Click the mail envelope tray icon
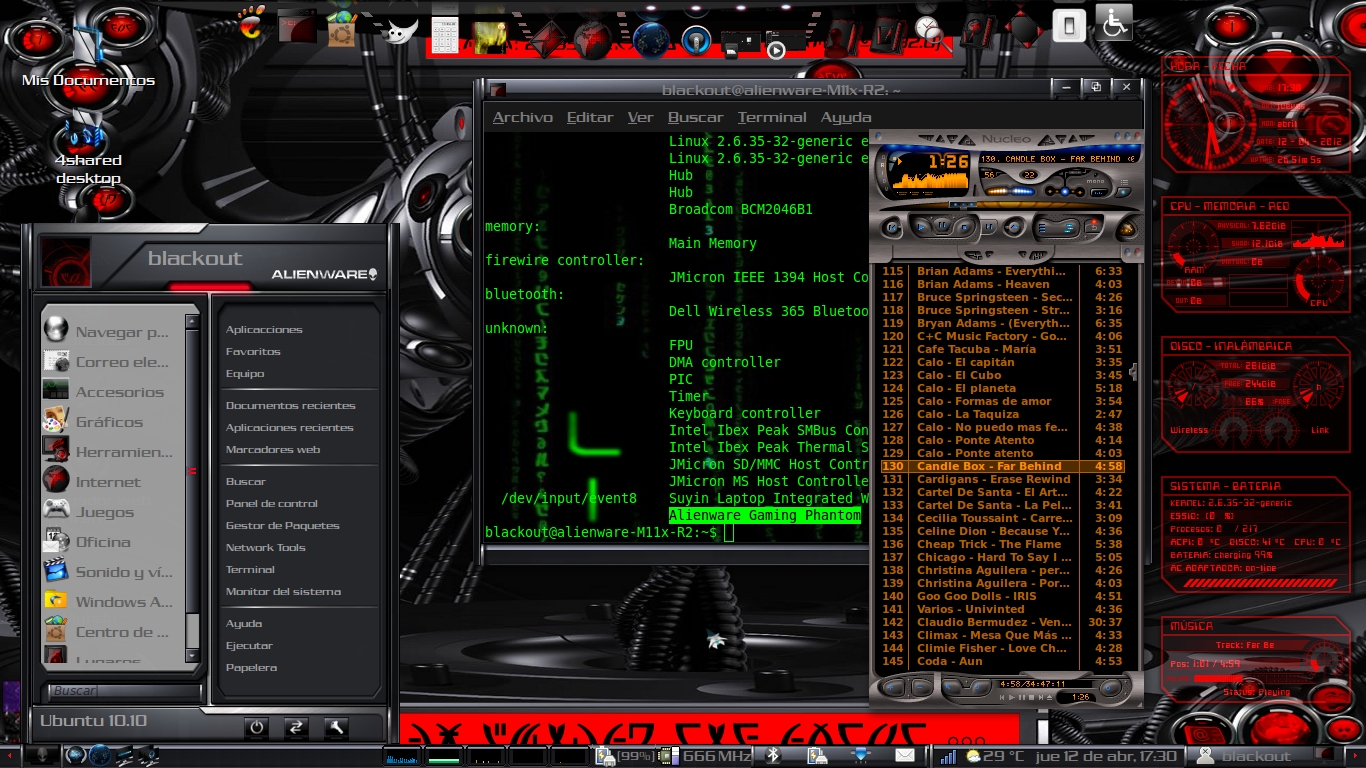Image resolution: width=1366 pixels, height=768 pixels. click(x=904, y=756)
